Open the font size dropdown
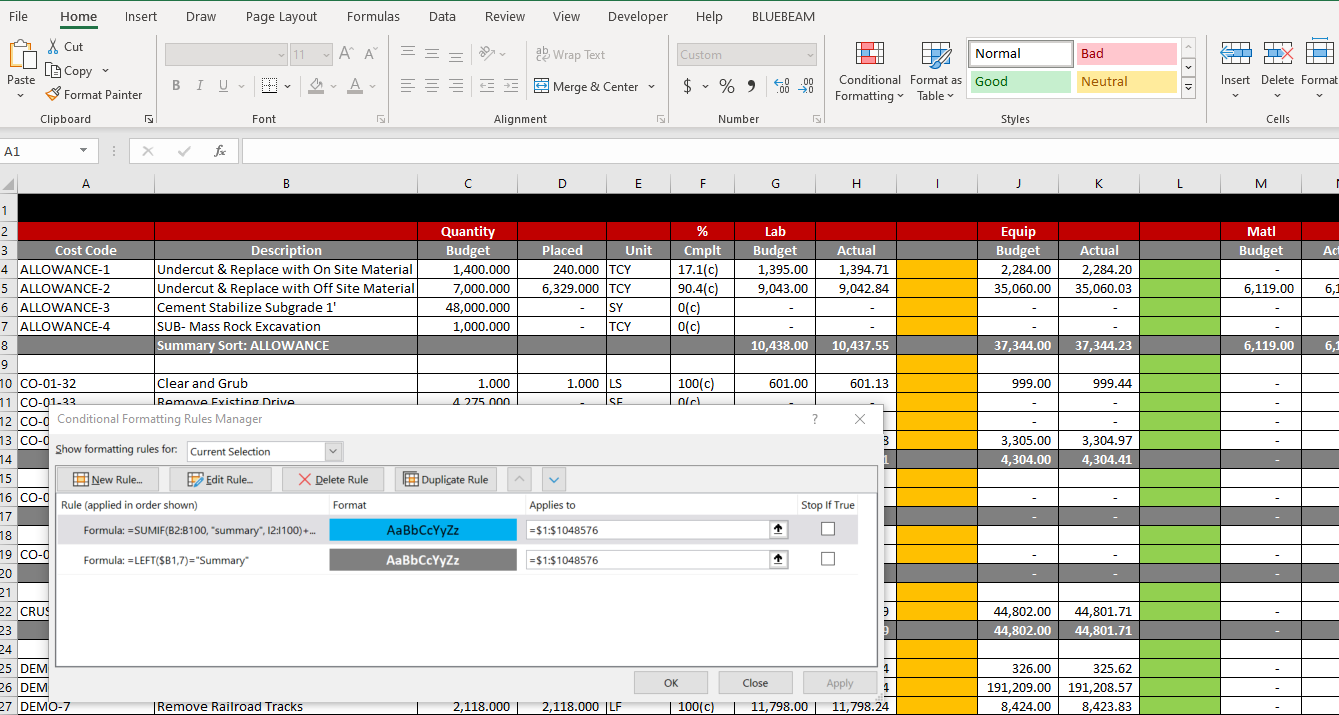This screenshot has height=715, width=1339. [x=327, y=55]
